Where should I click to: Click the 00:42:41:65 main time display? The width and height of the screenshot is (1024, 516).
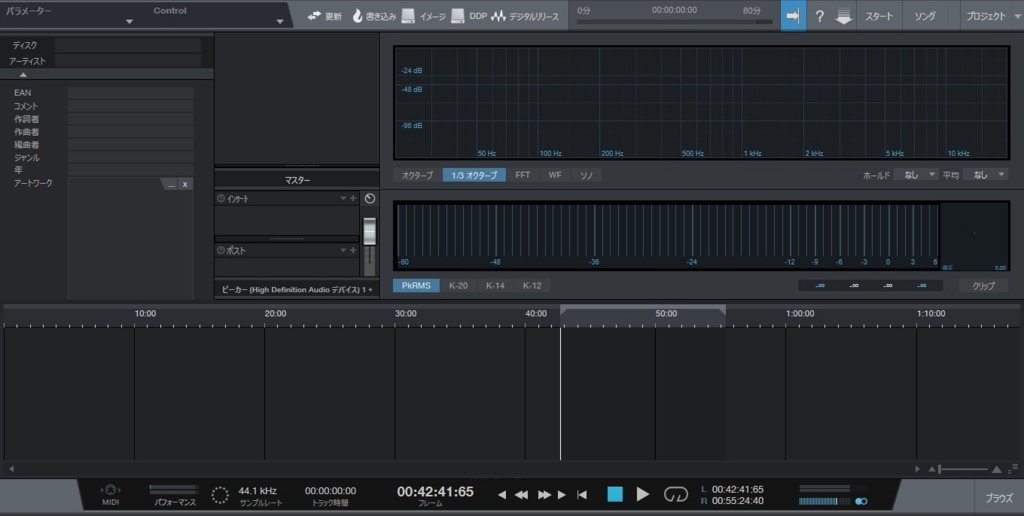pos(435,492)
